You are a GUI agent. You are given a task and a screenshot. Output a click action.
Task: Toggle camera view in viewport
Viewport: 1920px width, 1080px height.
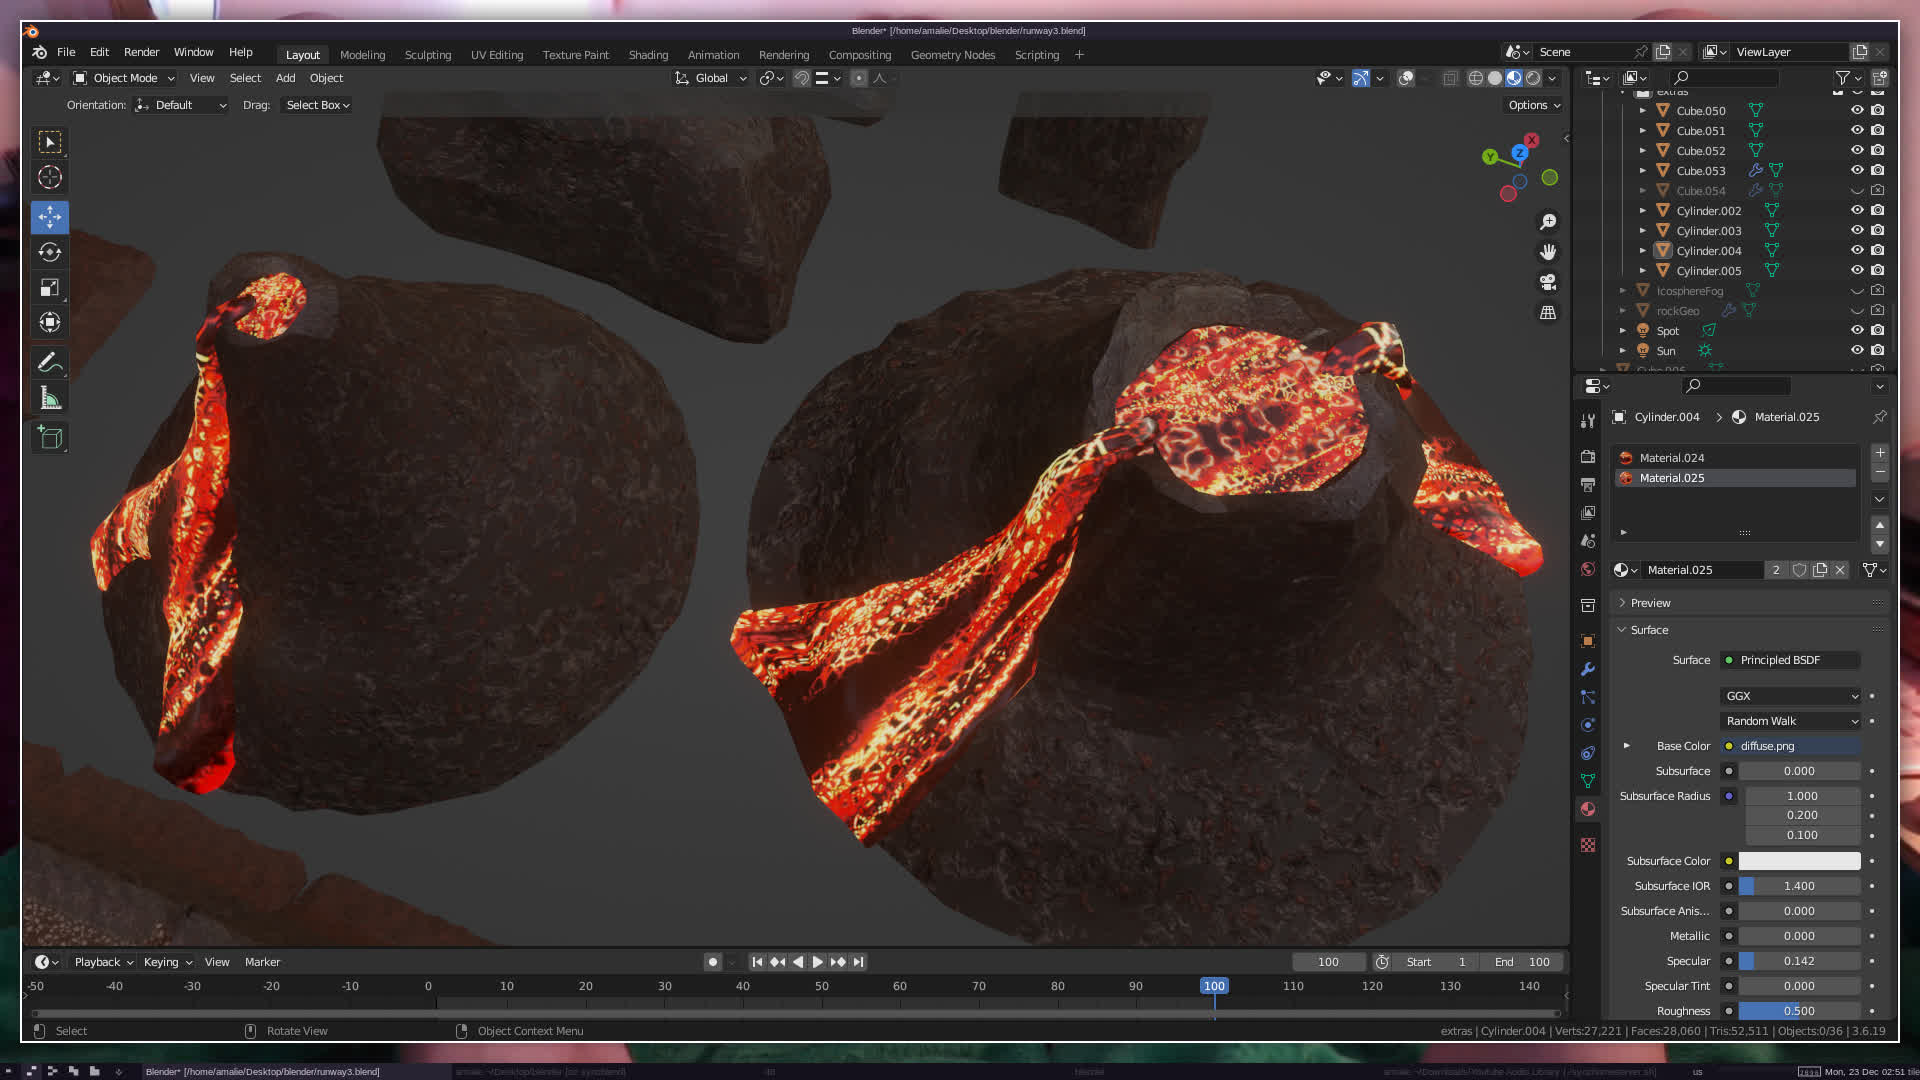(1548, 282)
